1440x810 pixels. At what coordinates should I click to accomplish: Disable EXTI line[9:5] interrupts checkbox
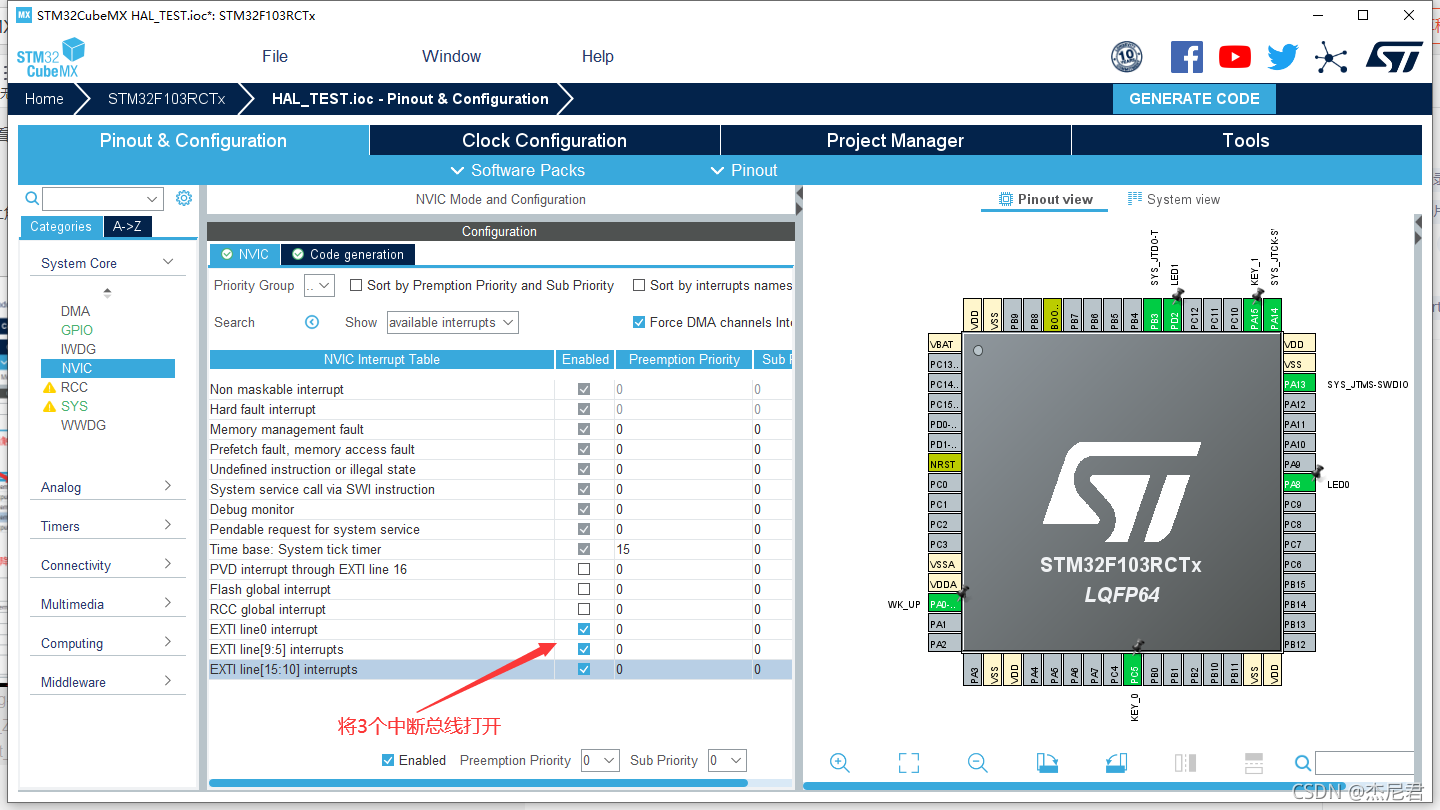click(584, 649)
